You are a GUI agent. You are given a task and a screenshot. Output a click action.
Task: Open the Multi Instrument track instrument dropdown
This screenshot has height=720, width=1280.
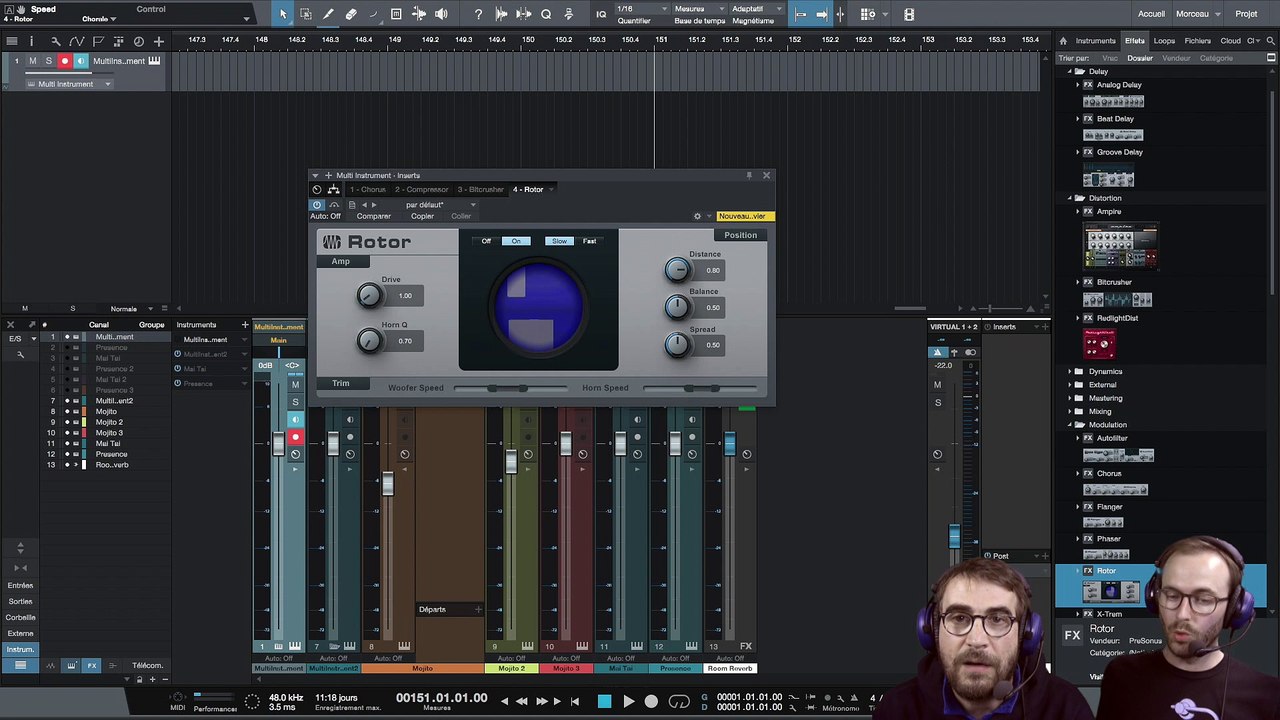click(70, 84)
